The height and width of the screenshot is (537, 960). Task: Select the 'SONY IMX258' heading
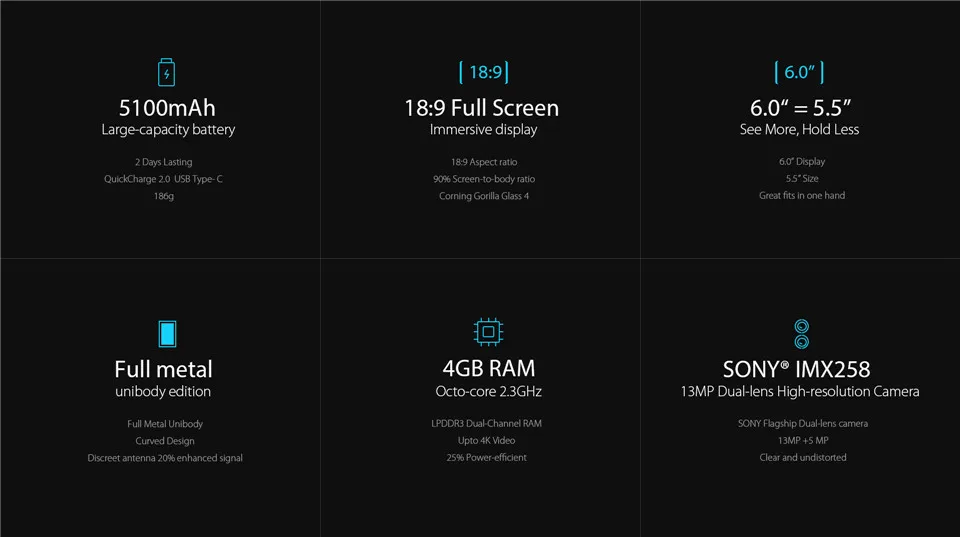click(797, 369)
